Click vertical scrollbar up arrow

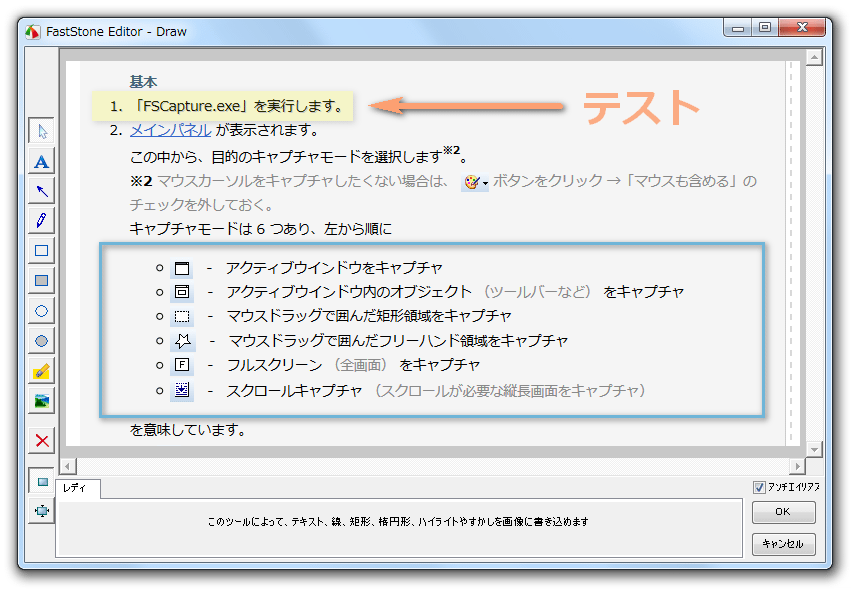click(814, 57)
